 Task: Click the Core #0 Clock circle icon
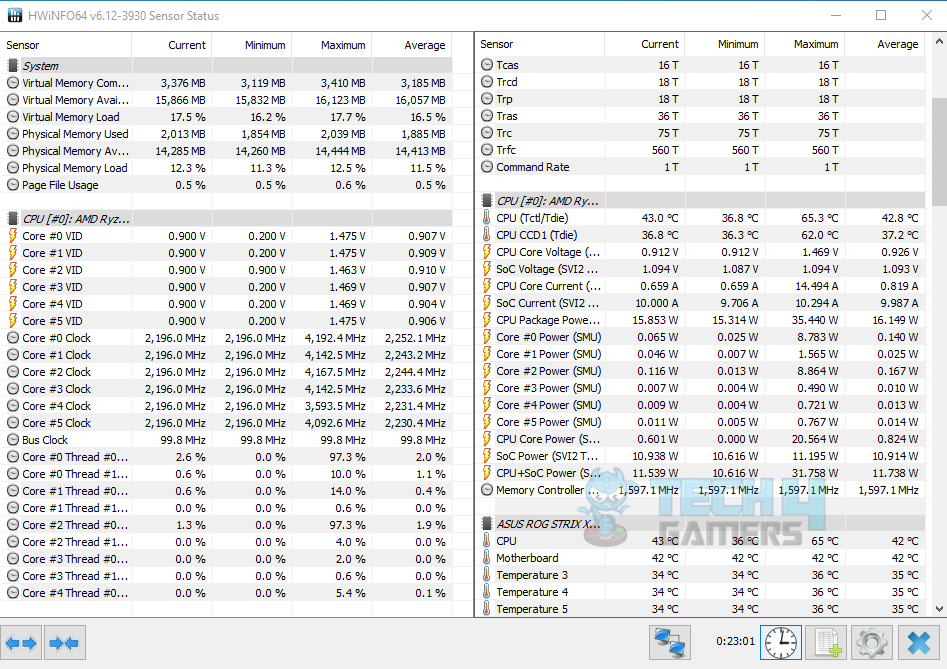pos(13,338)
